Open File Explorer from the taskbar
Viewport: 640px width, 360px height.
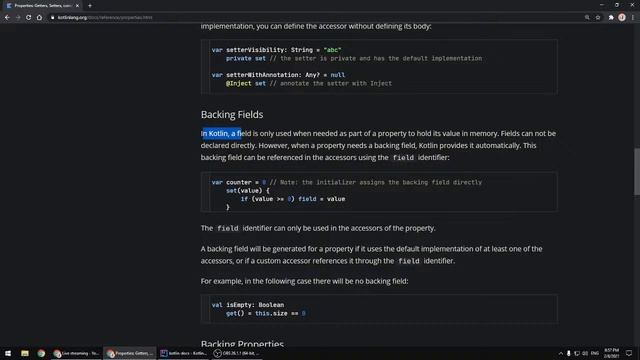[x=25, y=353]
